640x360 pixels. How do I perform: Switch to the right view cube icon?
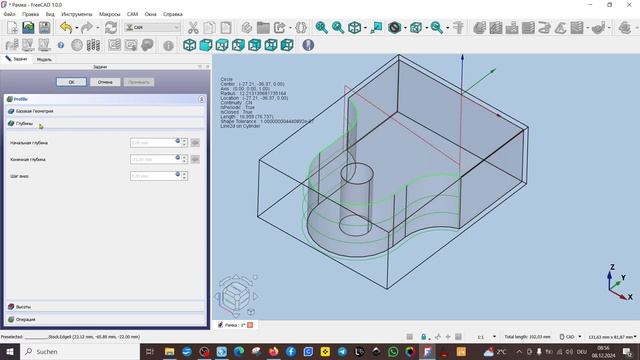[238, 45]
